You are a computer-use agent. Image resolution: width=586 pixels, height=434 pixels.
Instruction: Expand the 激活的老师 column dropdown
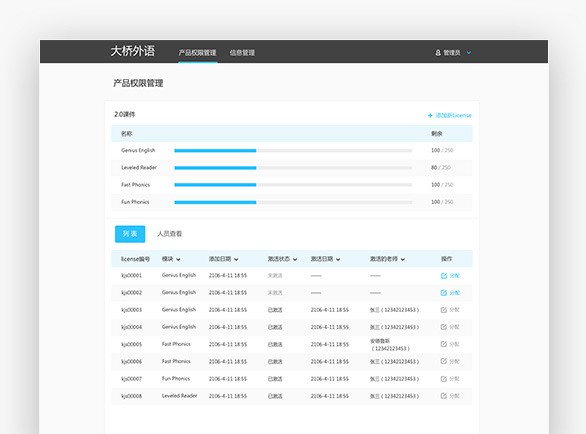click(x=403, y=259)
